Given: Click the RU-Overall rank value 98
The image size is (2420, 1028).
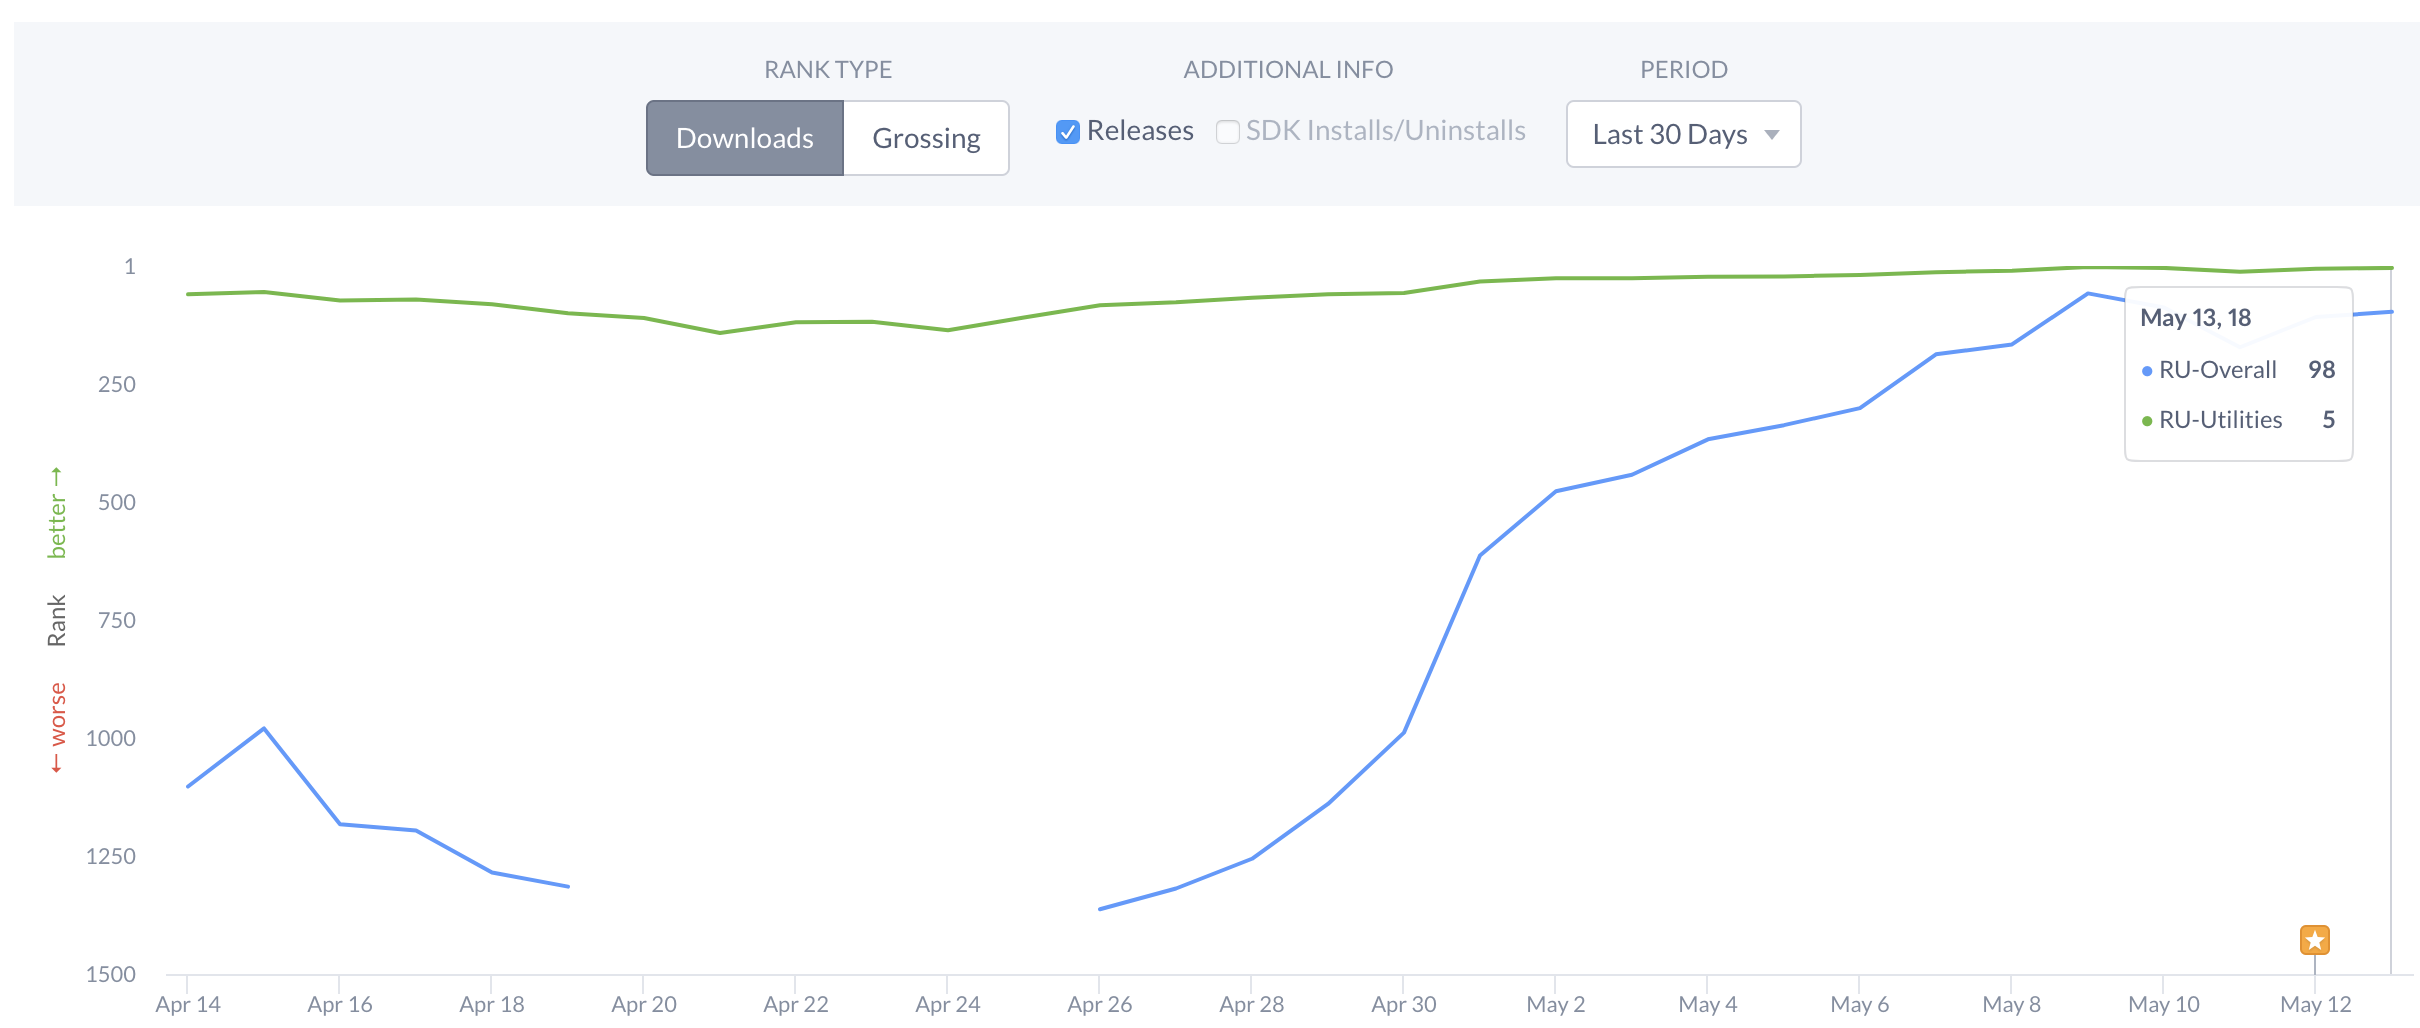Looking at the screenshot, I should pos(2321,370).
